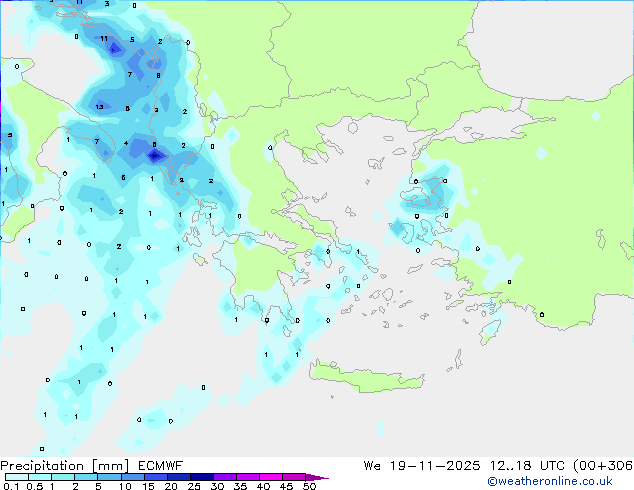
Task: Click the 0.1–0.5 mm legend swatch
Action: coord(17,477)
